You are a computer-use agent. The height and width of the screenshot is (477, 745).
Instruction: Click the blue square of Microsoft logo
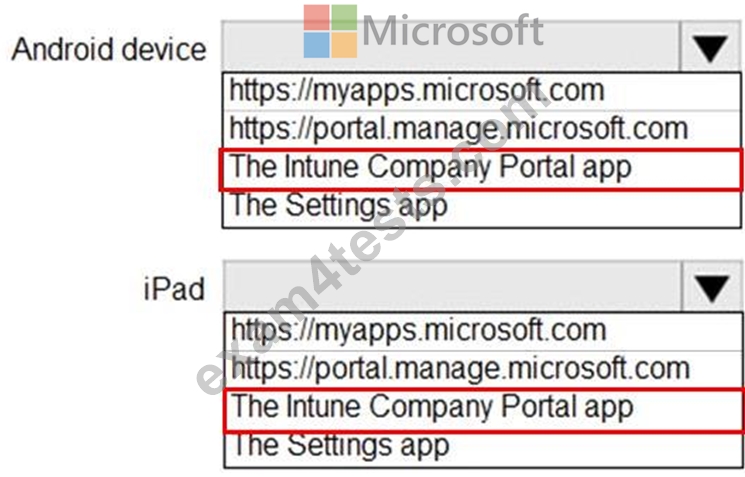click(317, 45)
